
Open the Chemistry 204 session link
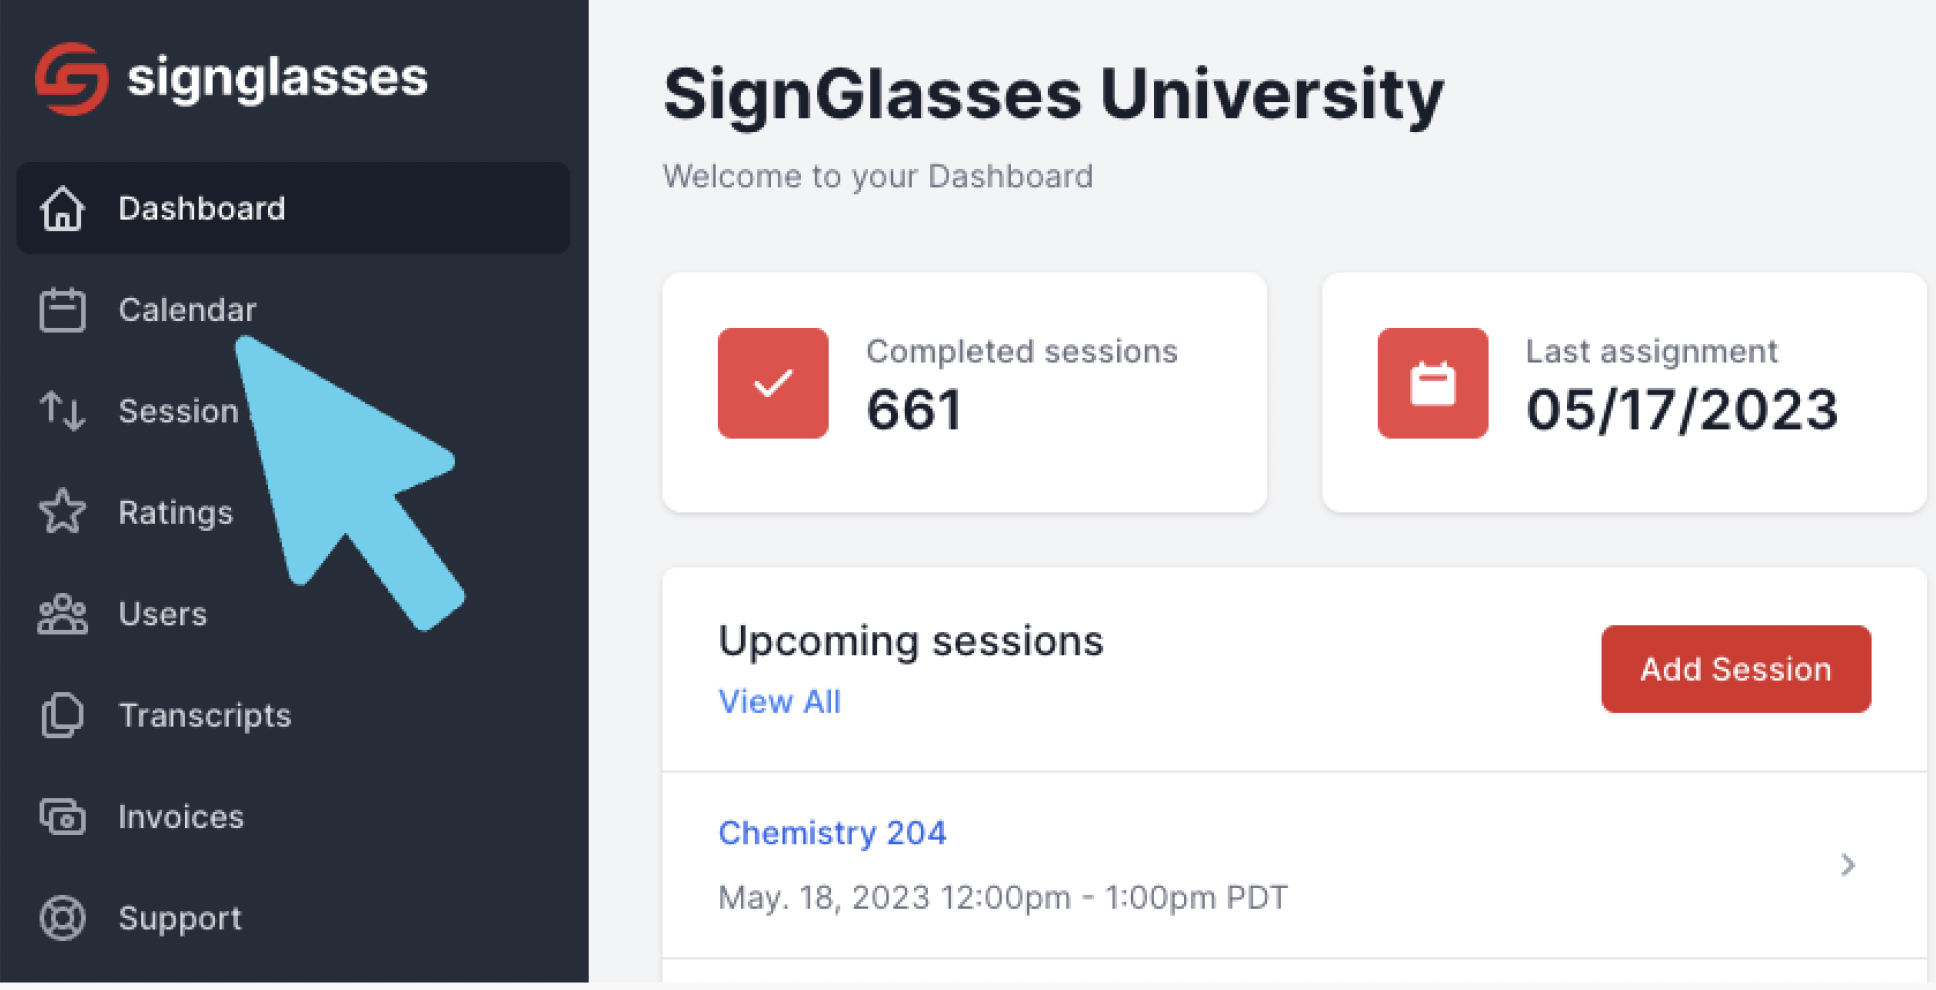click(832, 833)
